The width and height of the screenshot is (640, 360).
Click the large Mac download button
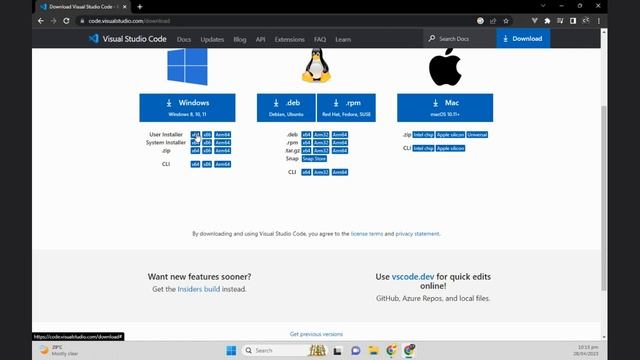pos(445,108)
